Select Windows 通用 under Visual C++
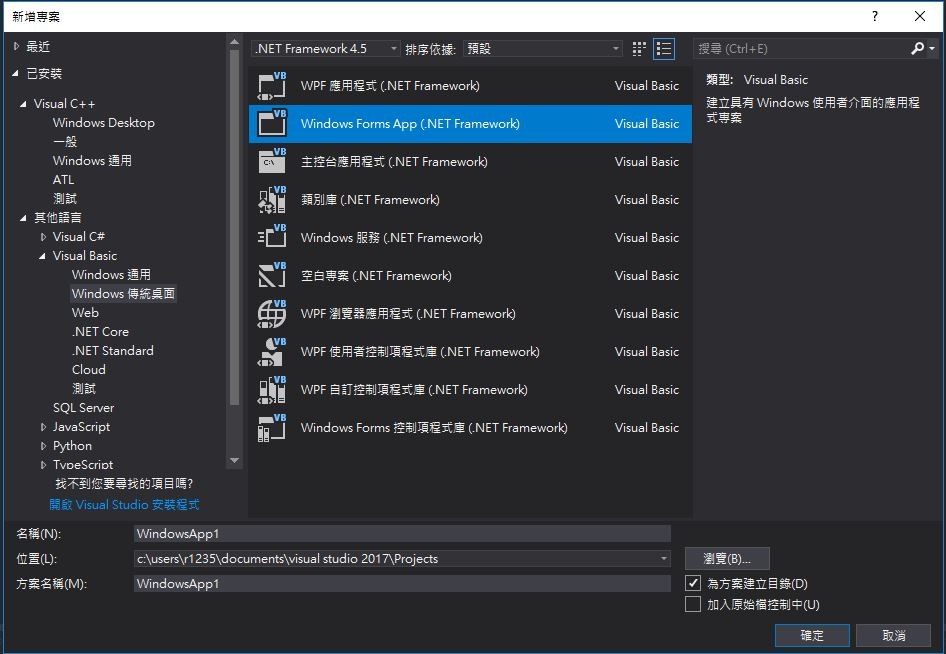The image size is (946, 654). [92, 160]
